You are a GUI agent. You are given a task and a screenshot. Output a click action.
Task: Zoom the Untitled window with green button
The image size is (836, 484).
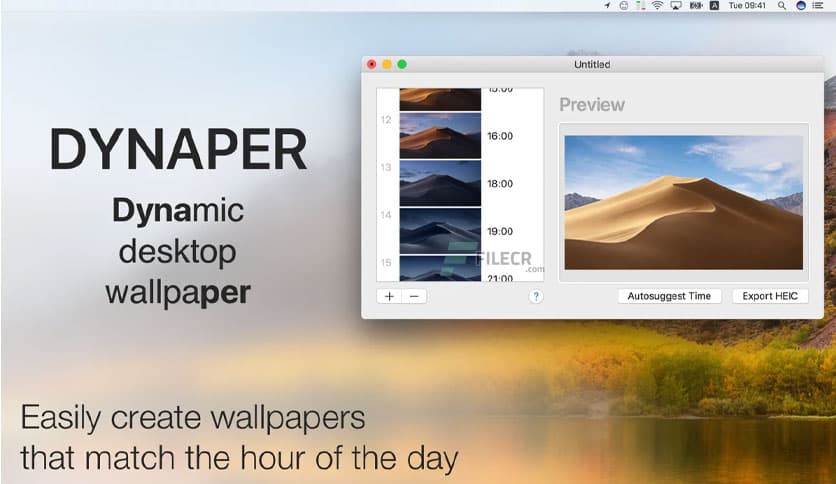click(402, 64)
